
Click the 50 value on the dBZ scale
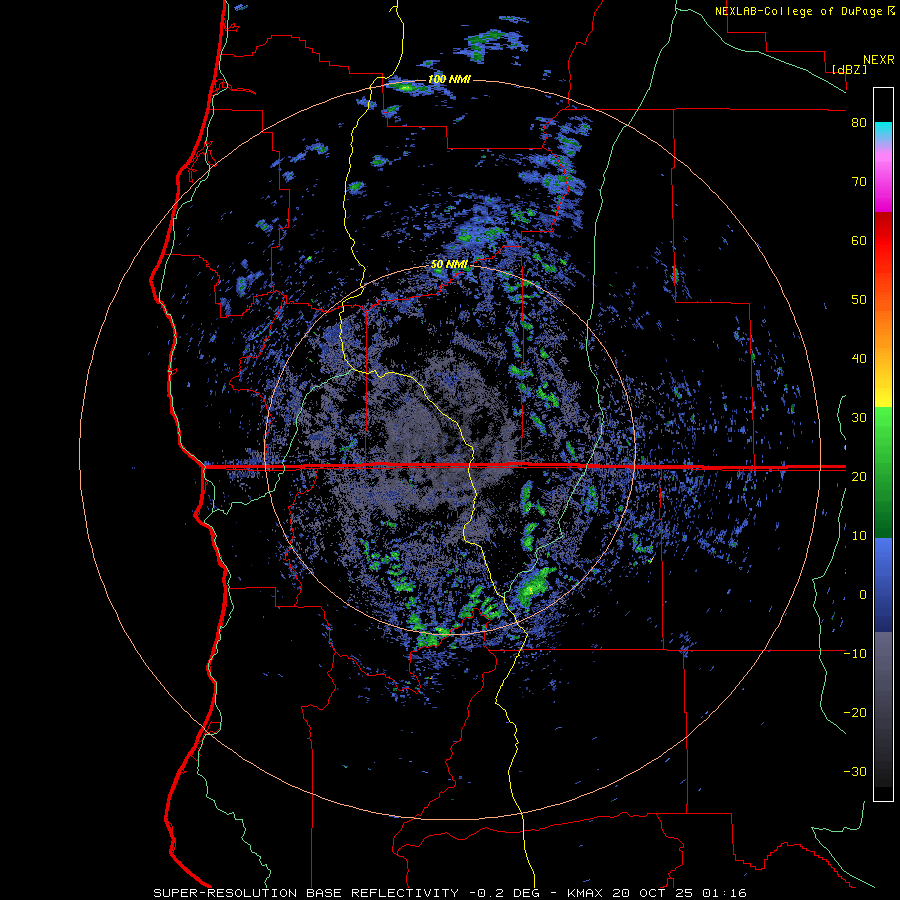(859, 300)
